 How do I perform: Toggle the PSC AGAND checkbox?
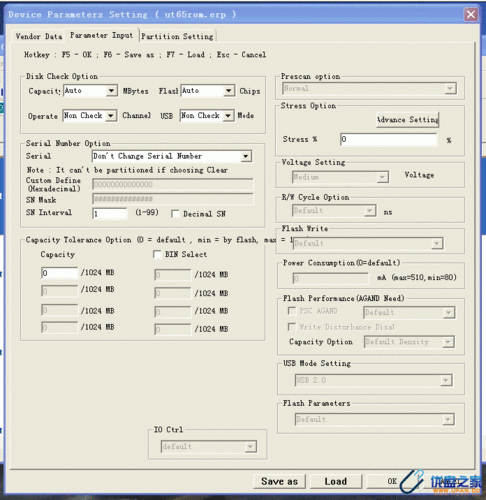tap(292, 311)
